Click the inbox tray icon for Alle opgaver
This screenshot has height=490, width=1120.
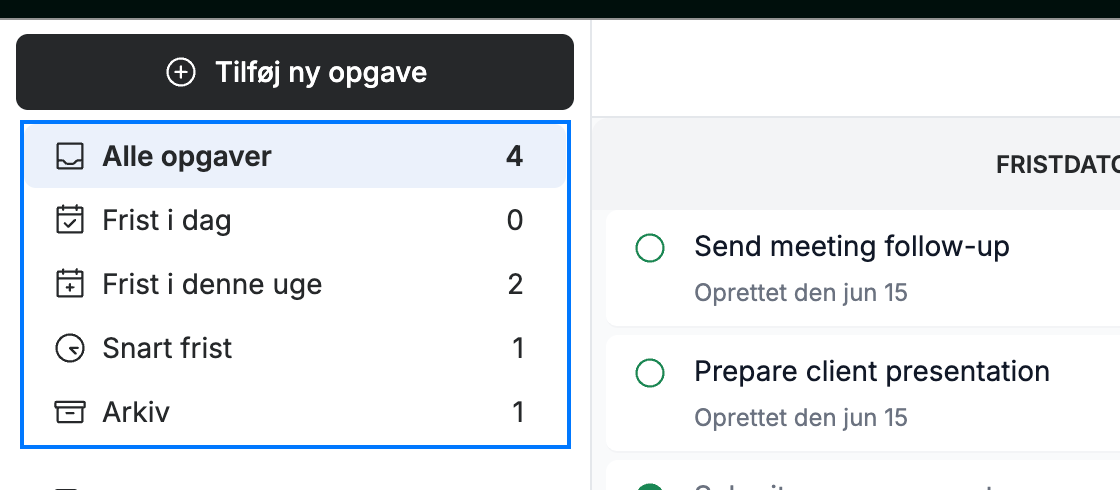[70, 156]
